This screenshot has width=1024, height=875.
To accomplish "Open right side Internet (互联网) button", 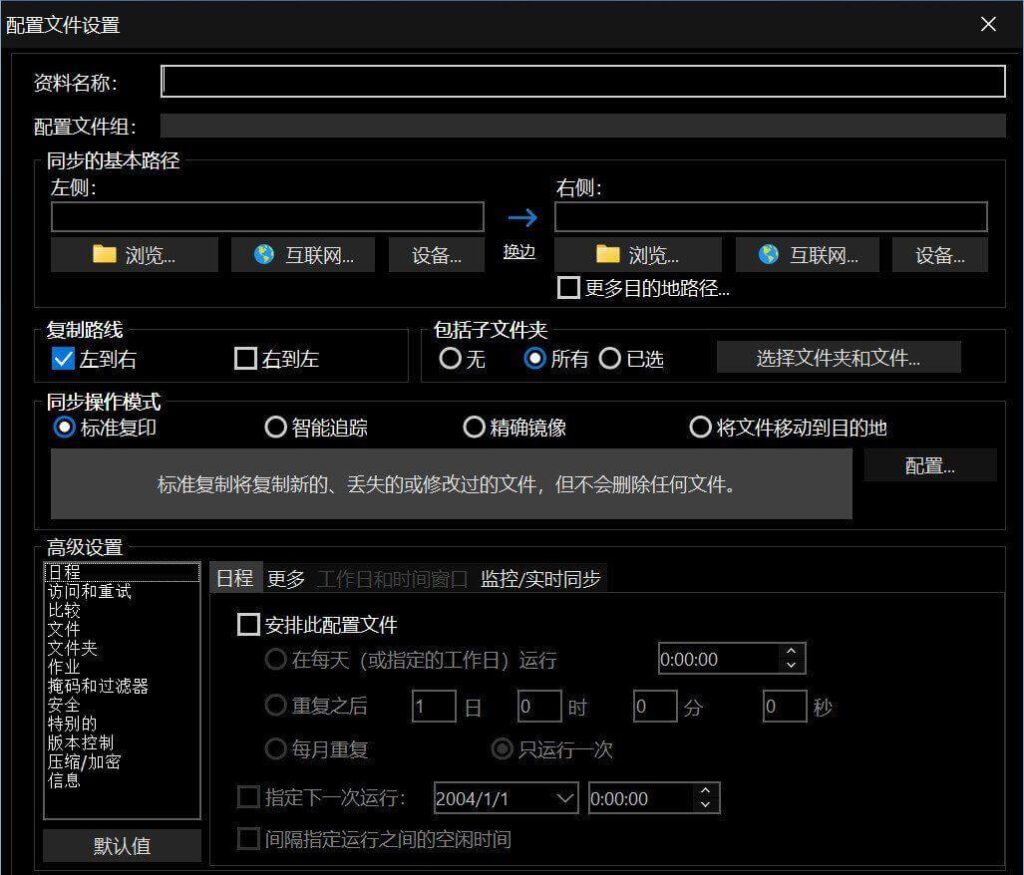I will coord(807,255).
